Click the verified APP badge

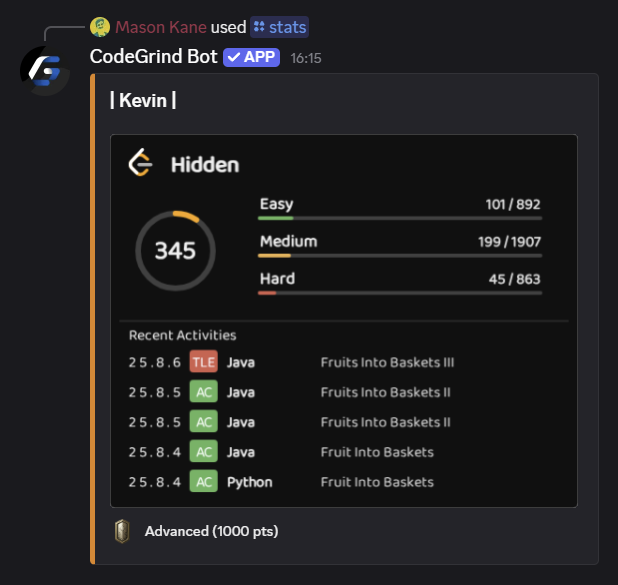pyautogui.click(x=251, y=57)
